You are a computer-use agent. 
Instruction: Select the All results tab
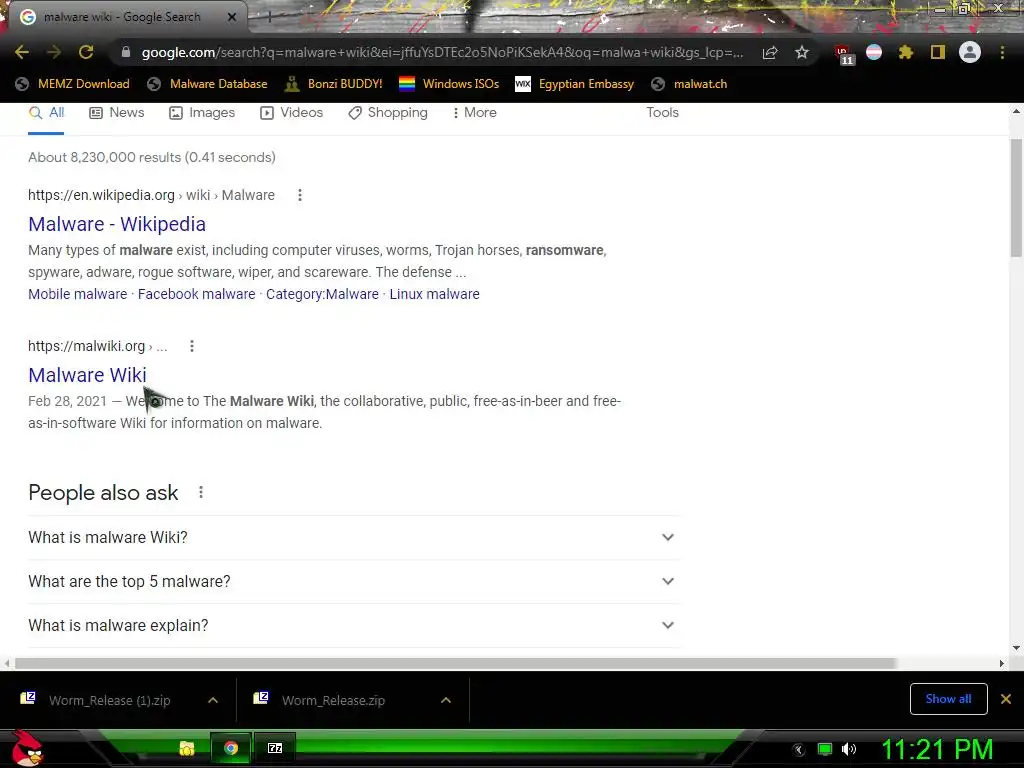[46, 113]
